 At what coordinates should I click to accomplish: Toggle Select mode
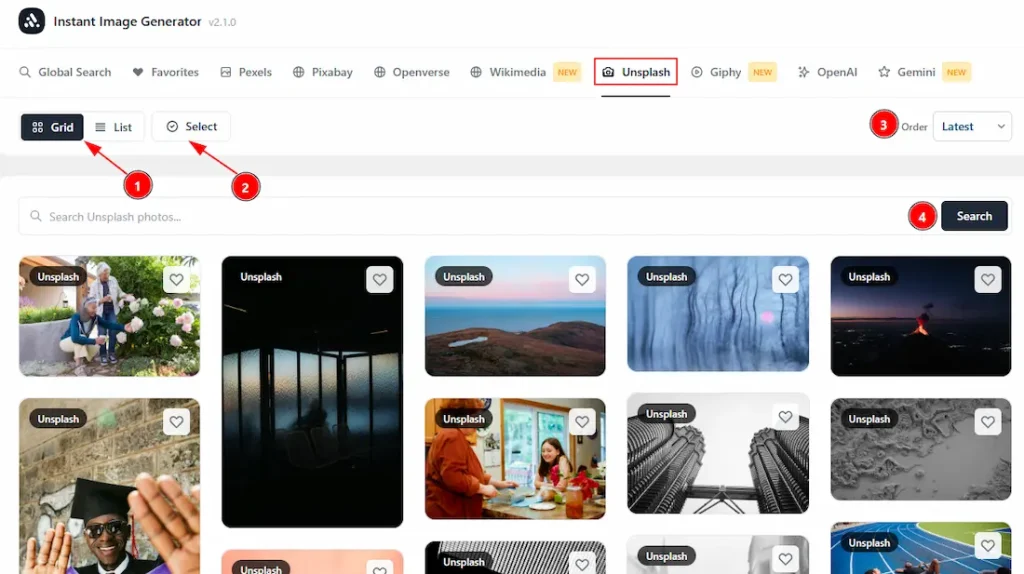191,126
